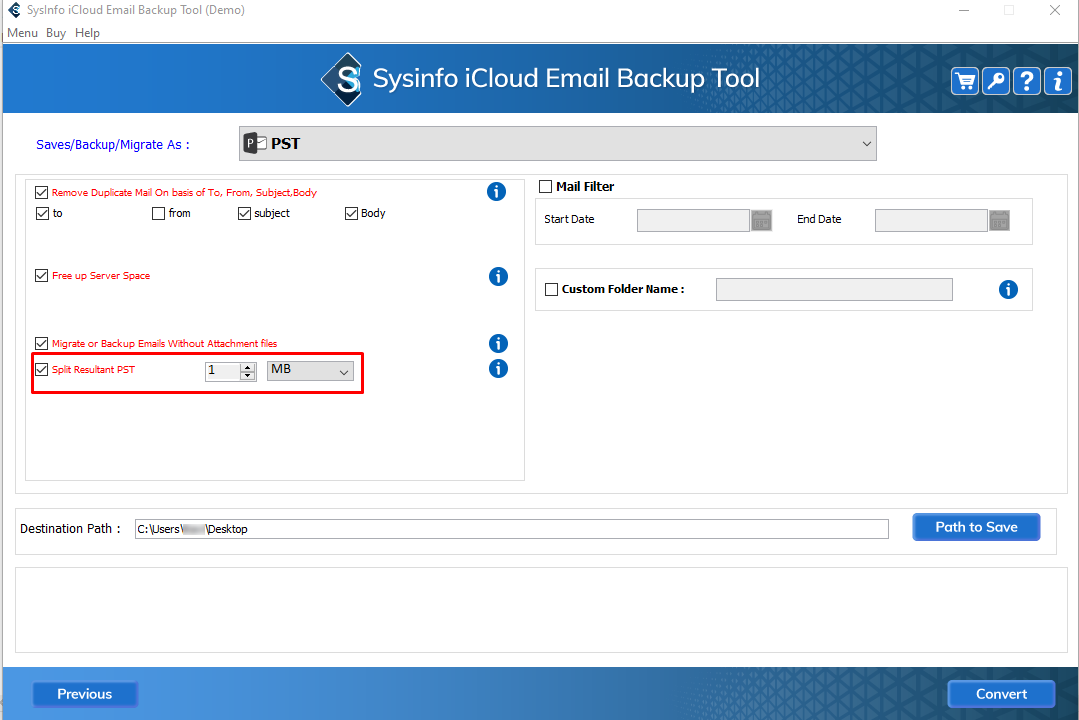Screen dimensions: 1079x720
Task: Open the Help menu
Action: point(88,33)
